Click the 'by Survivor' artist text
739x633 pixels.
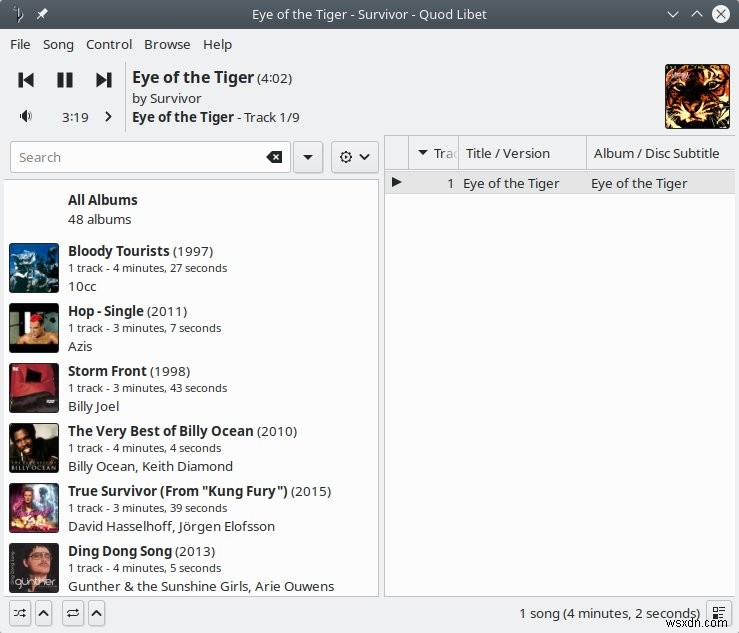[x=167, y=99]
